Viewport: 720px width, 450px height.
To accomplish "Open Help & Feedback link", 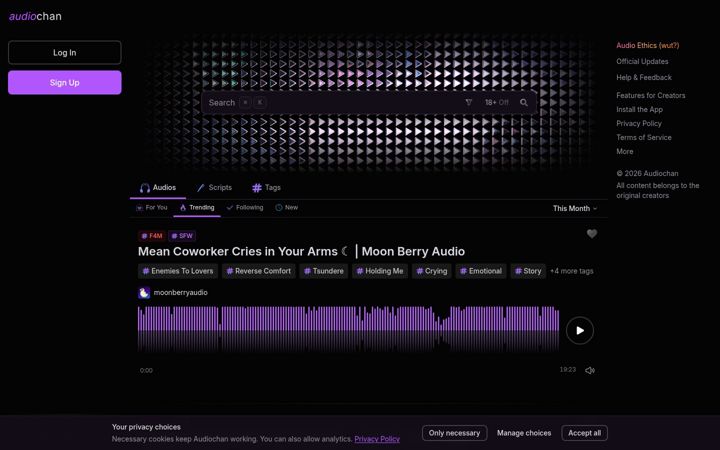I will pyautogui.click(x=644, y=78).
